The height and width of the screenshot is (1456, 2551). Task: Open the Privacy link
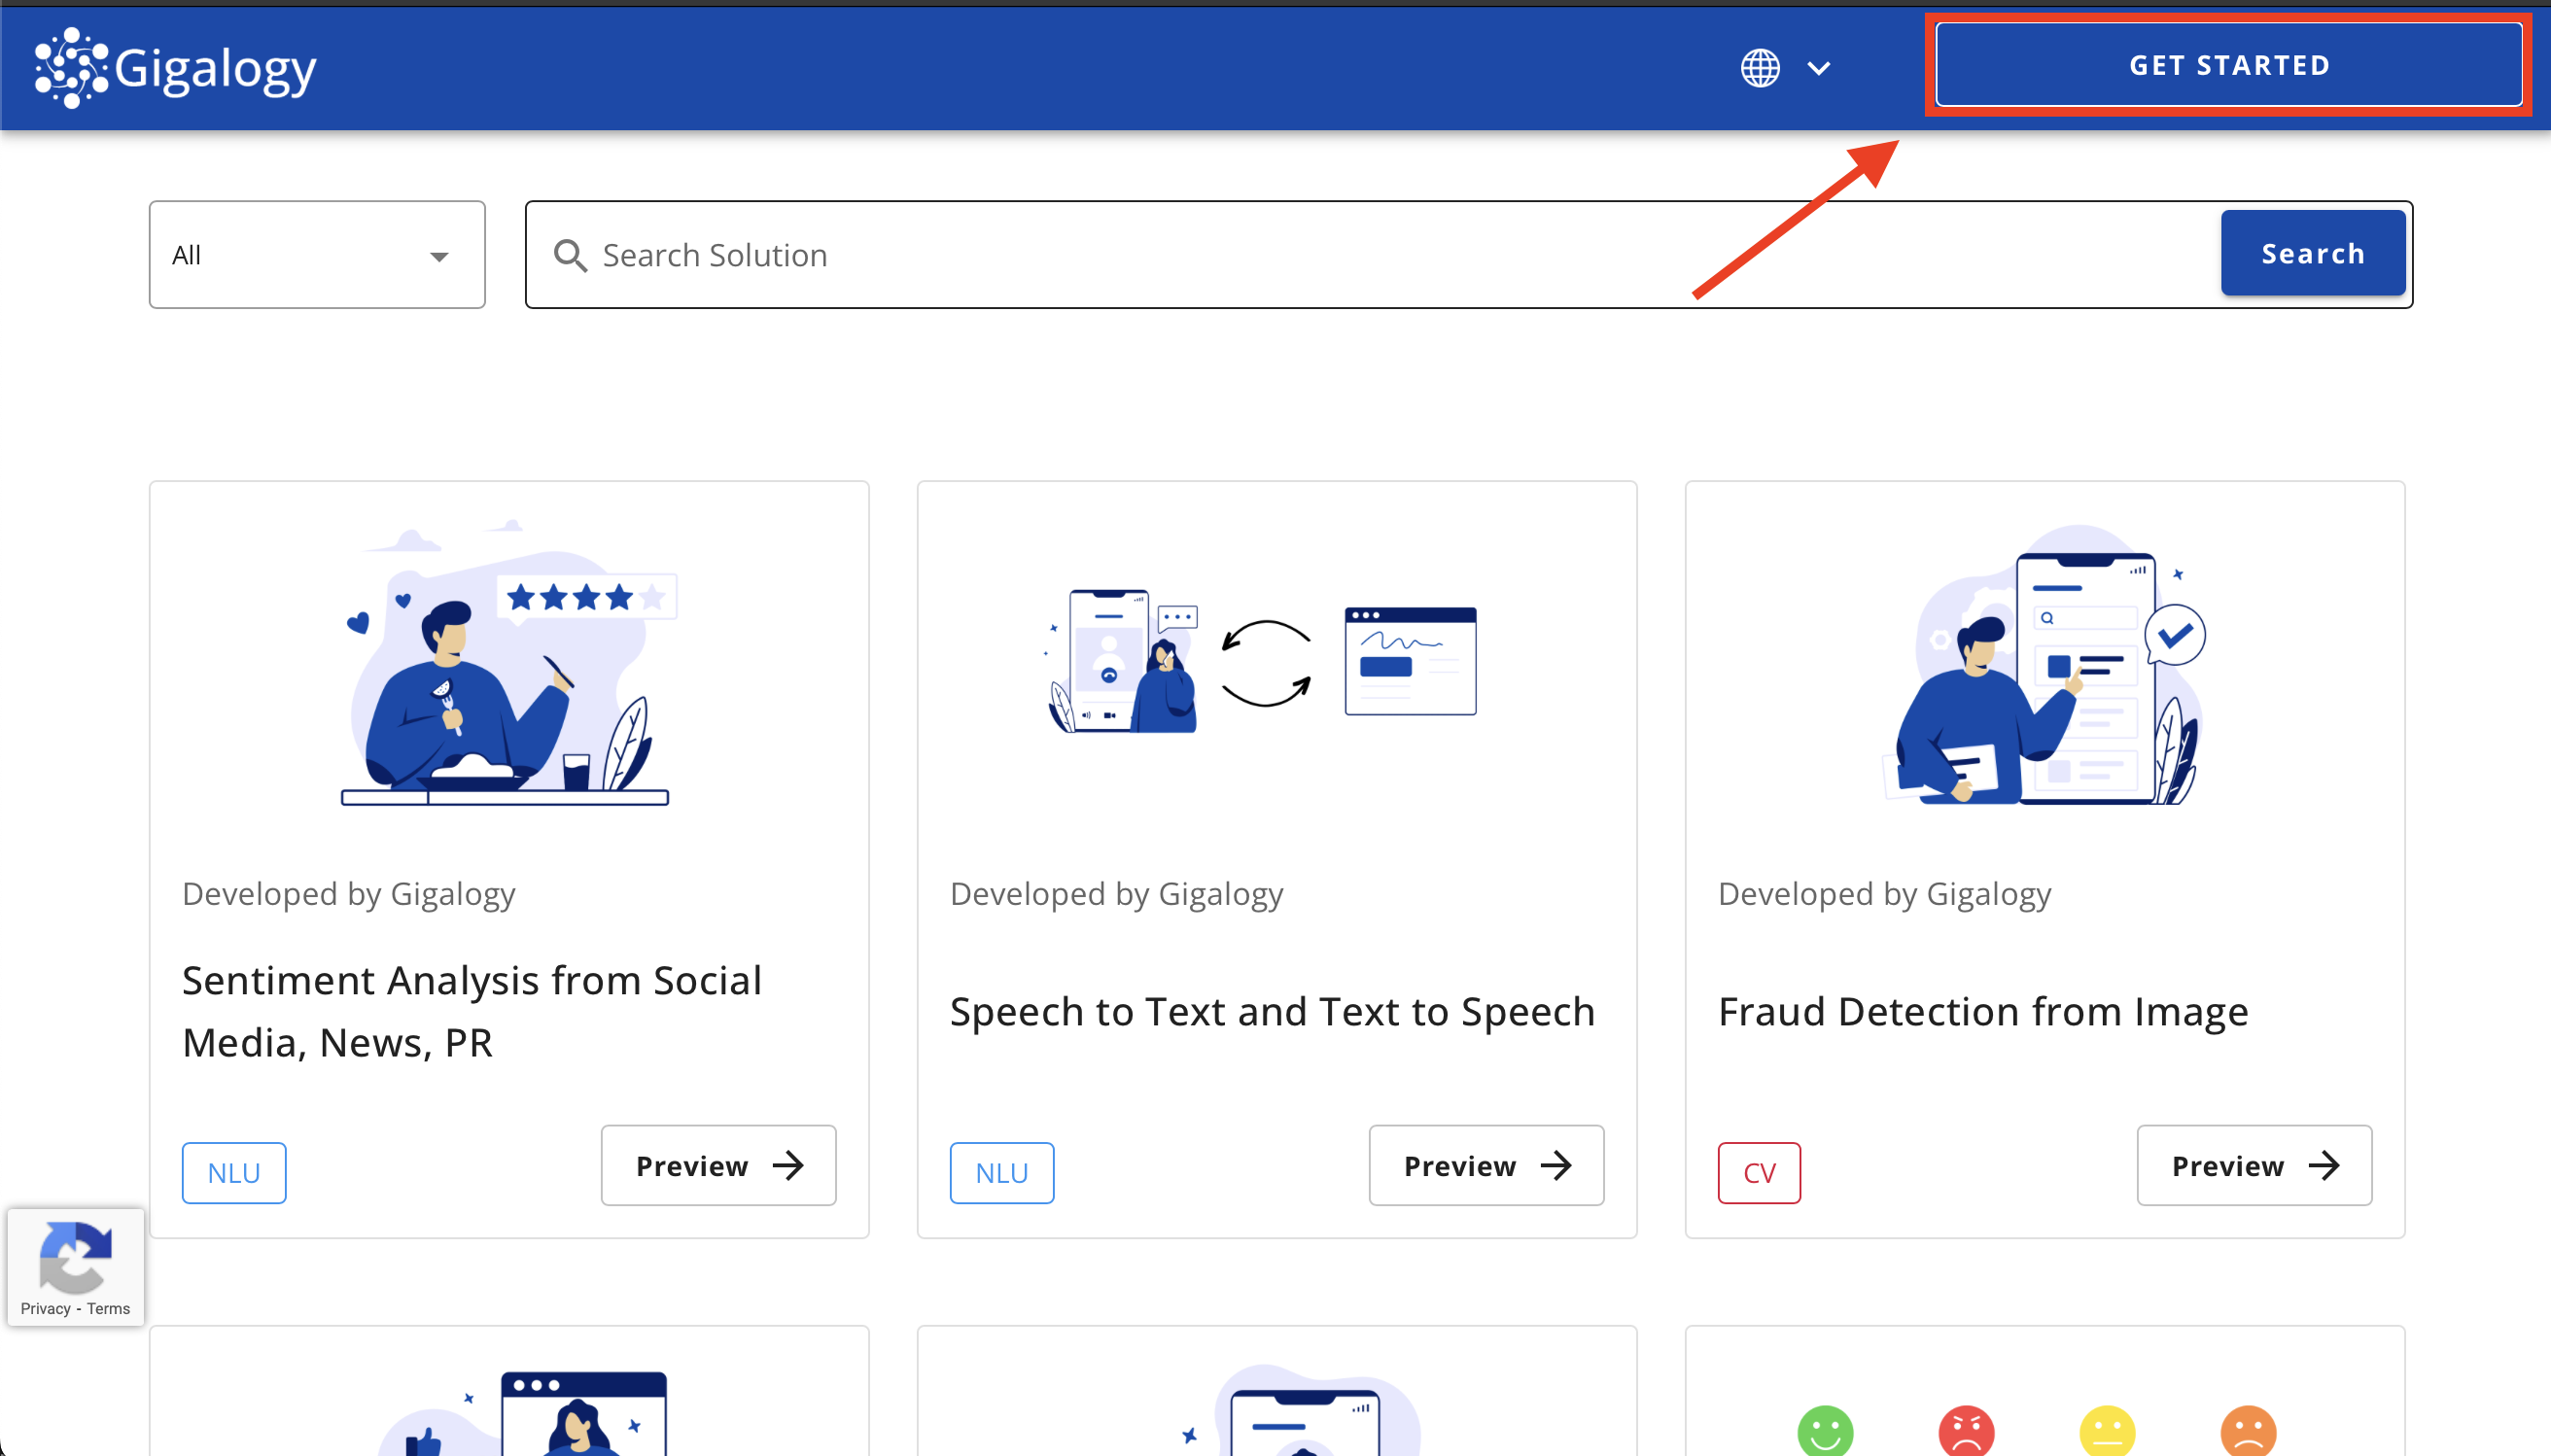click(x=45, y=1309)
